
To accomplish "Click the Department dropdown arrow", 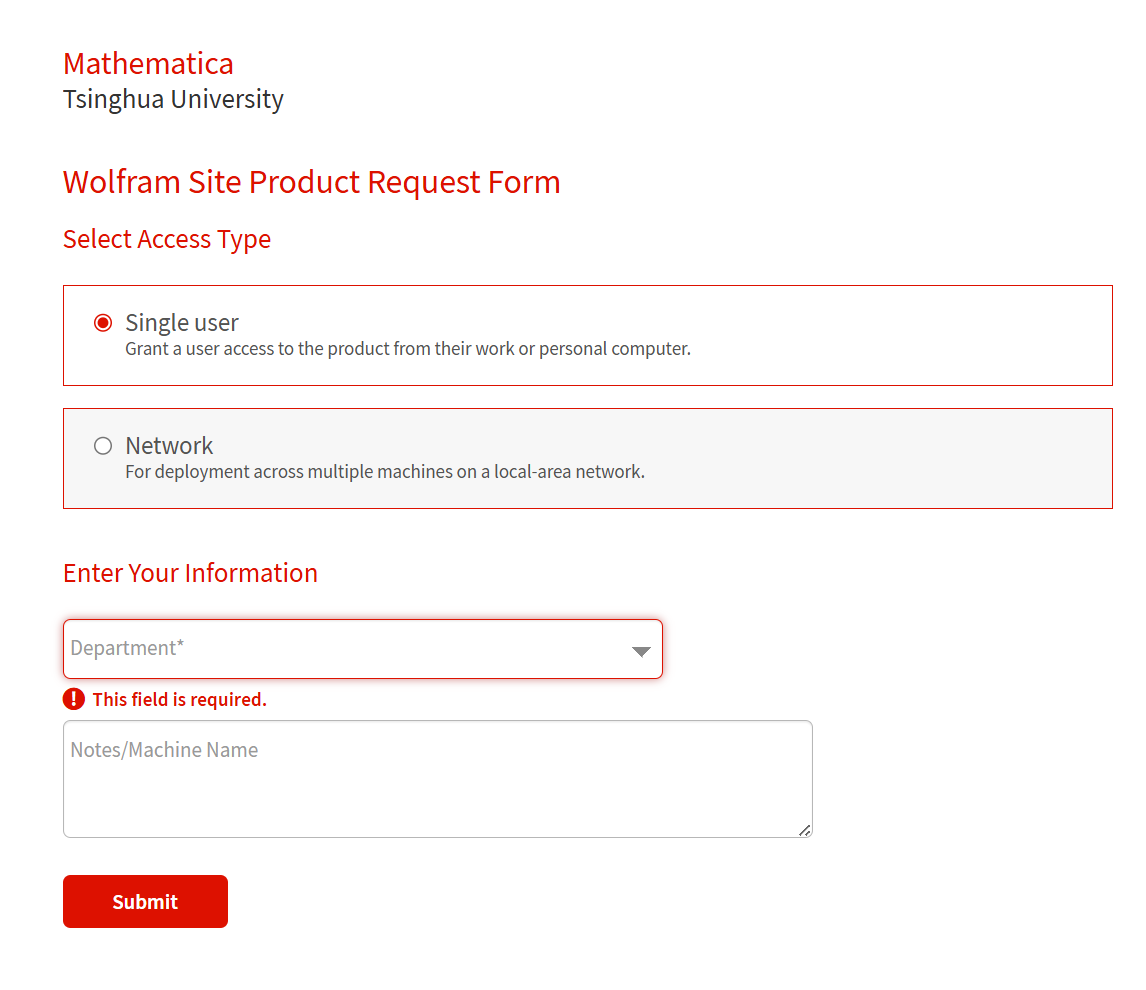I will pyautogui.click(x=641, y=651).
